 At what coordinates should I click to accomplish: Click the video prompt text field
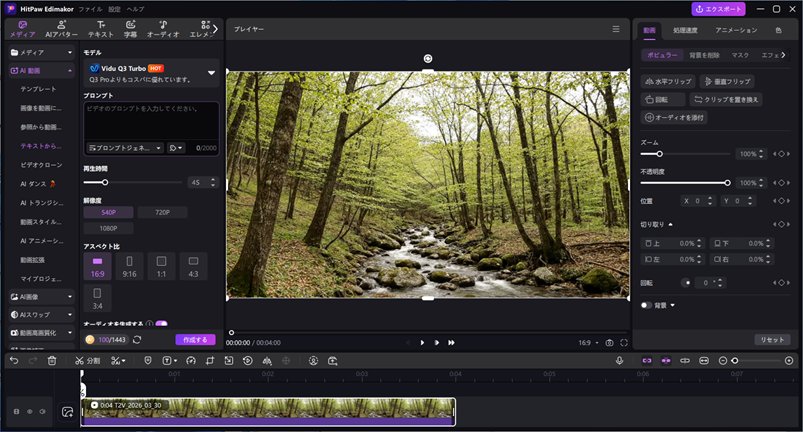[152, 121]
